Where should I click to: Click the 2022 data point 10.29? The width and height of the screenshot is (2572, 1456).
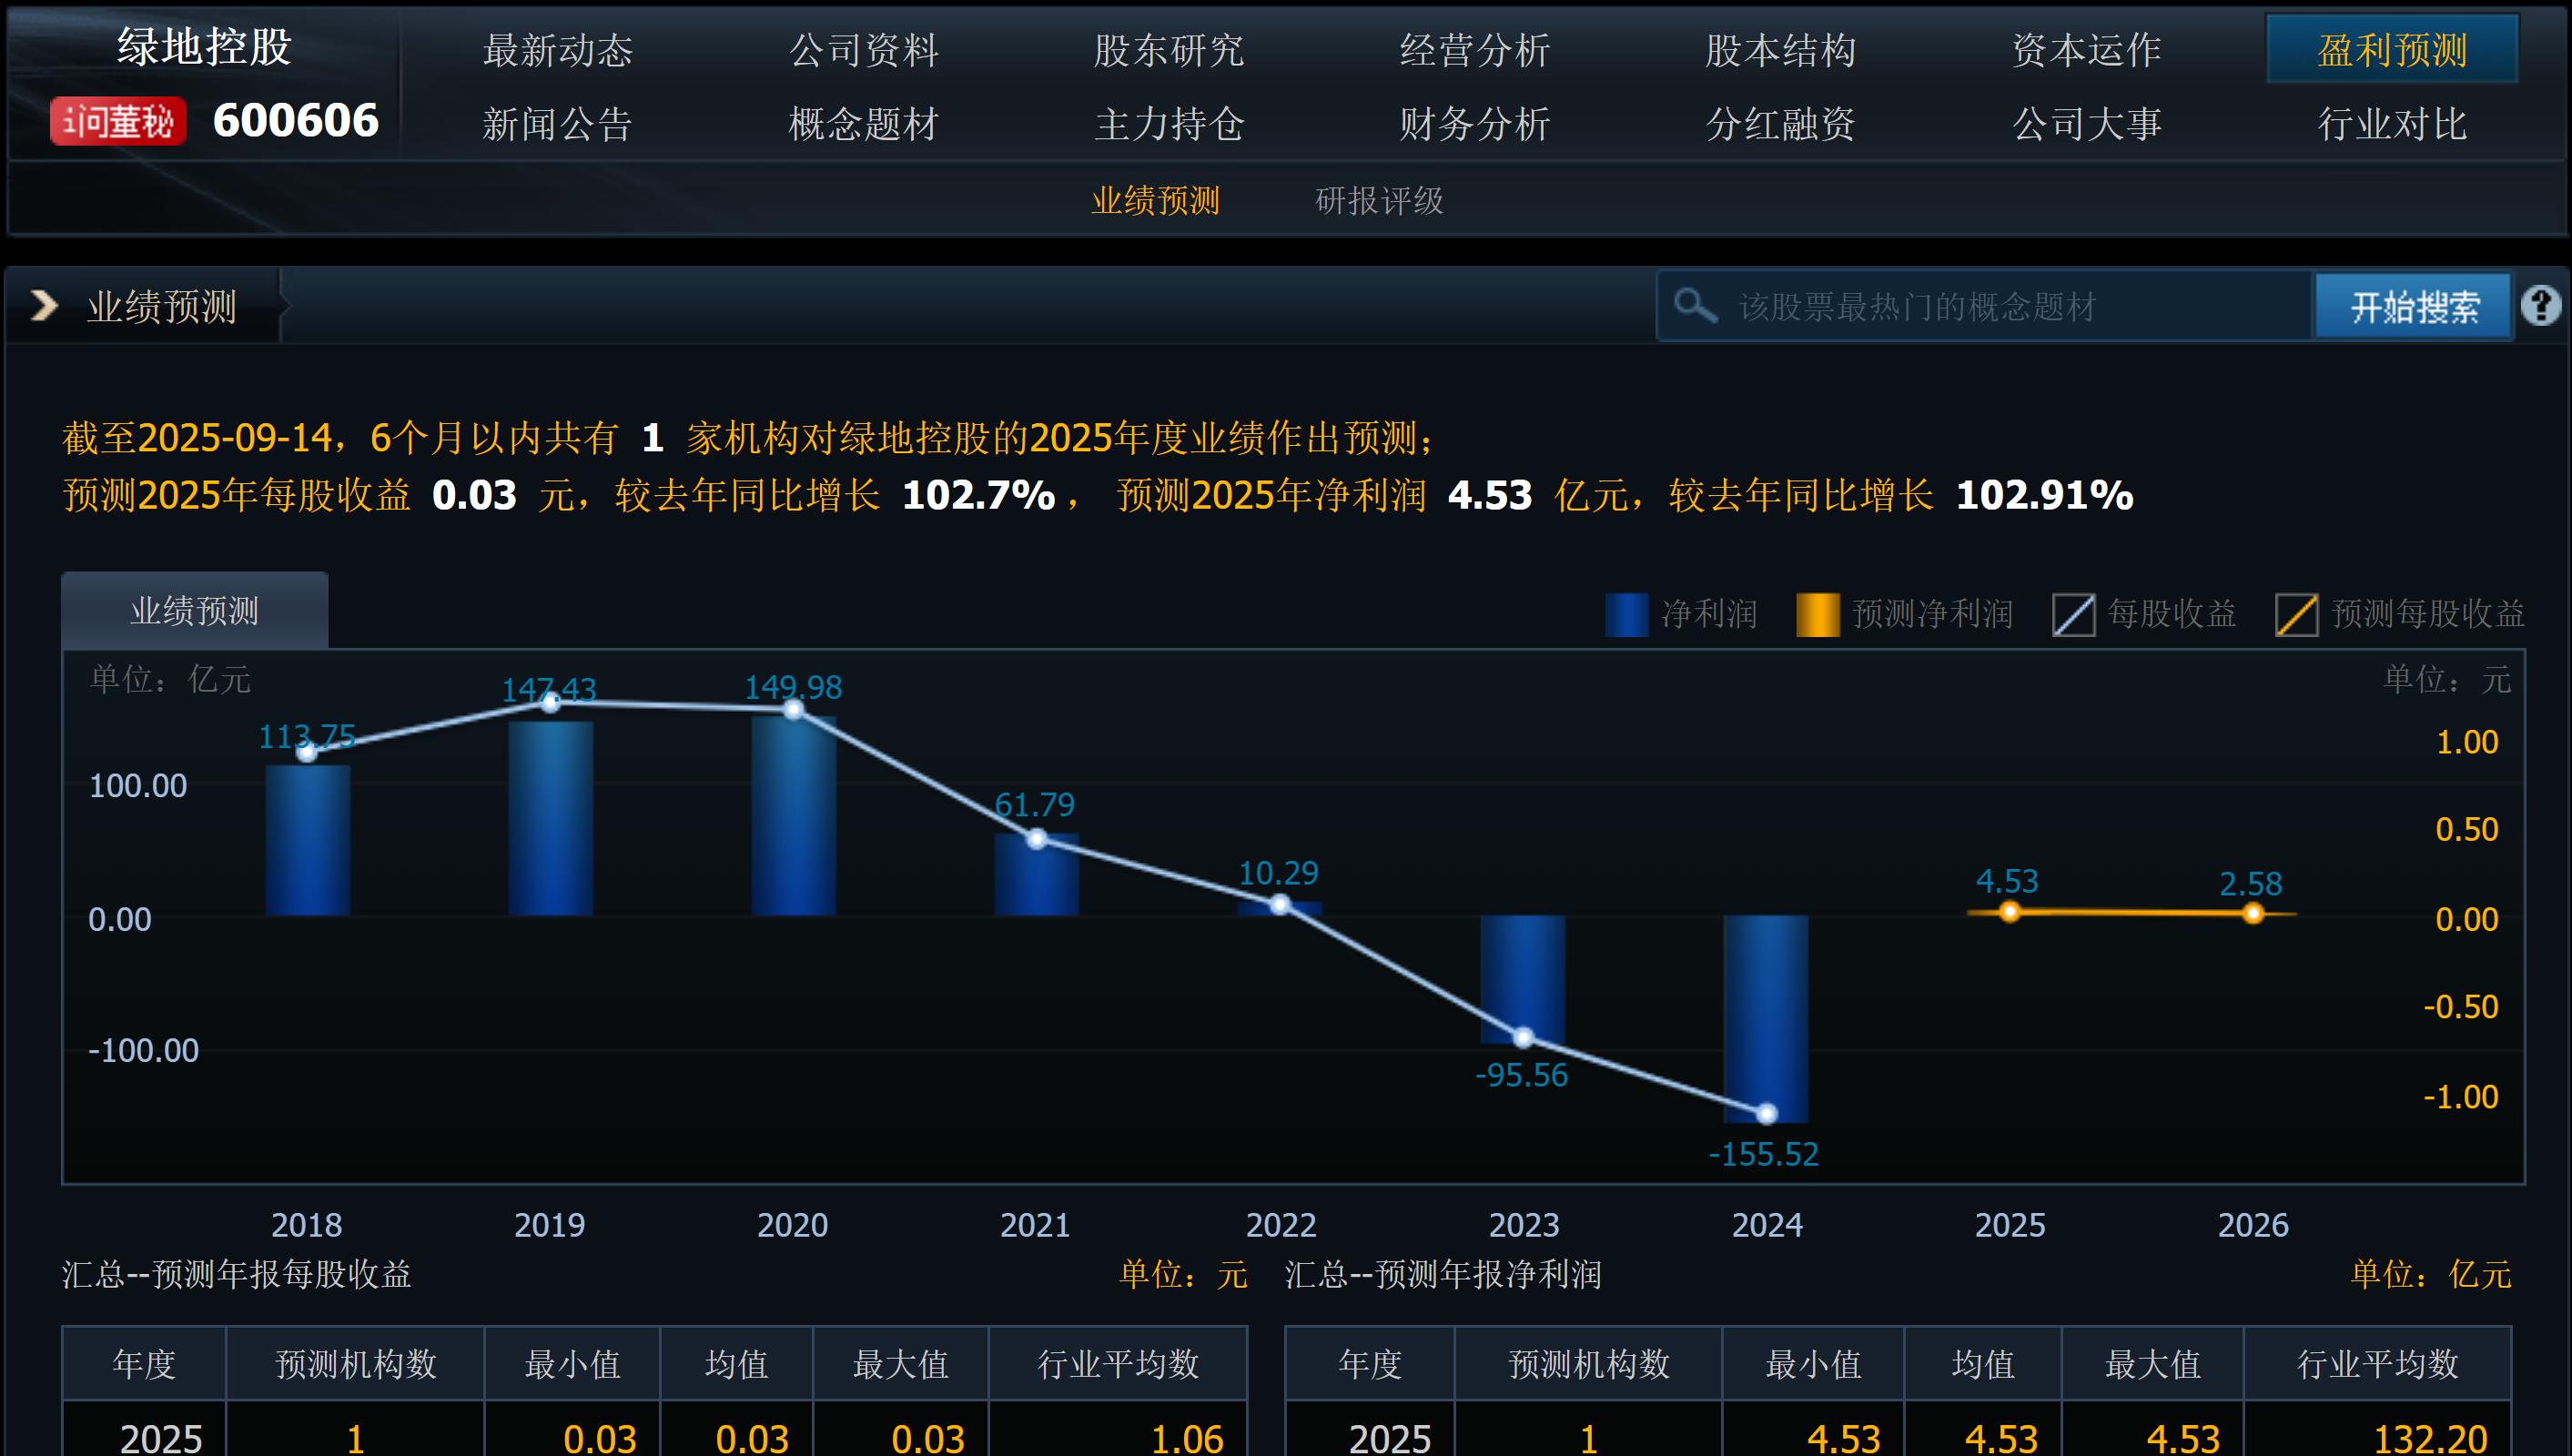(x=1280, y=905)
